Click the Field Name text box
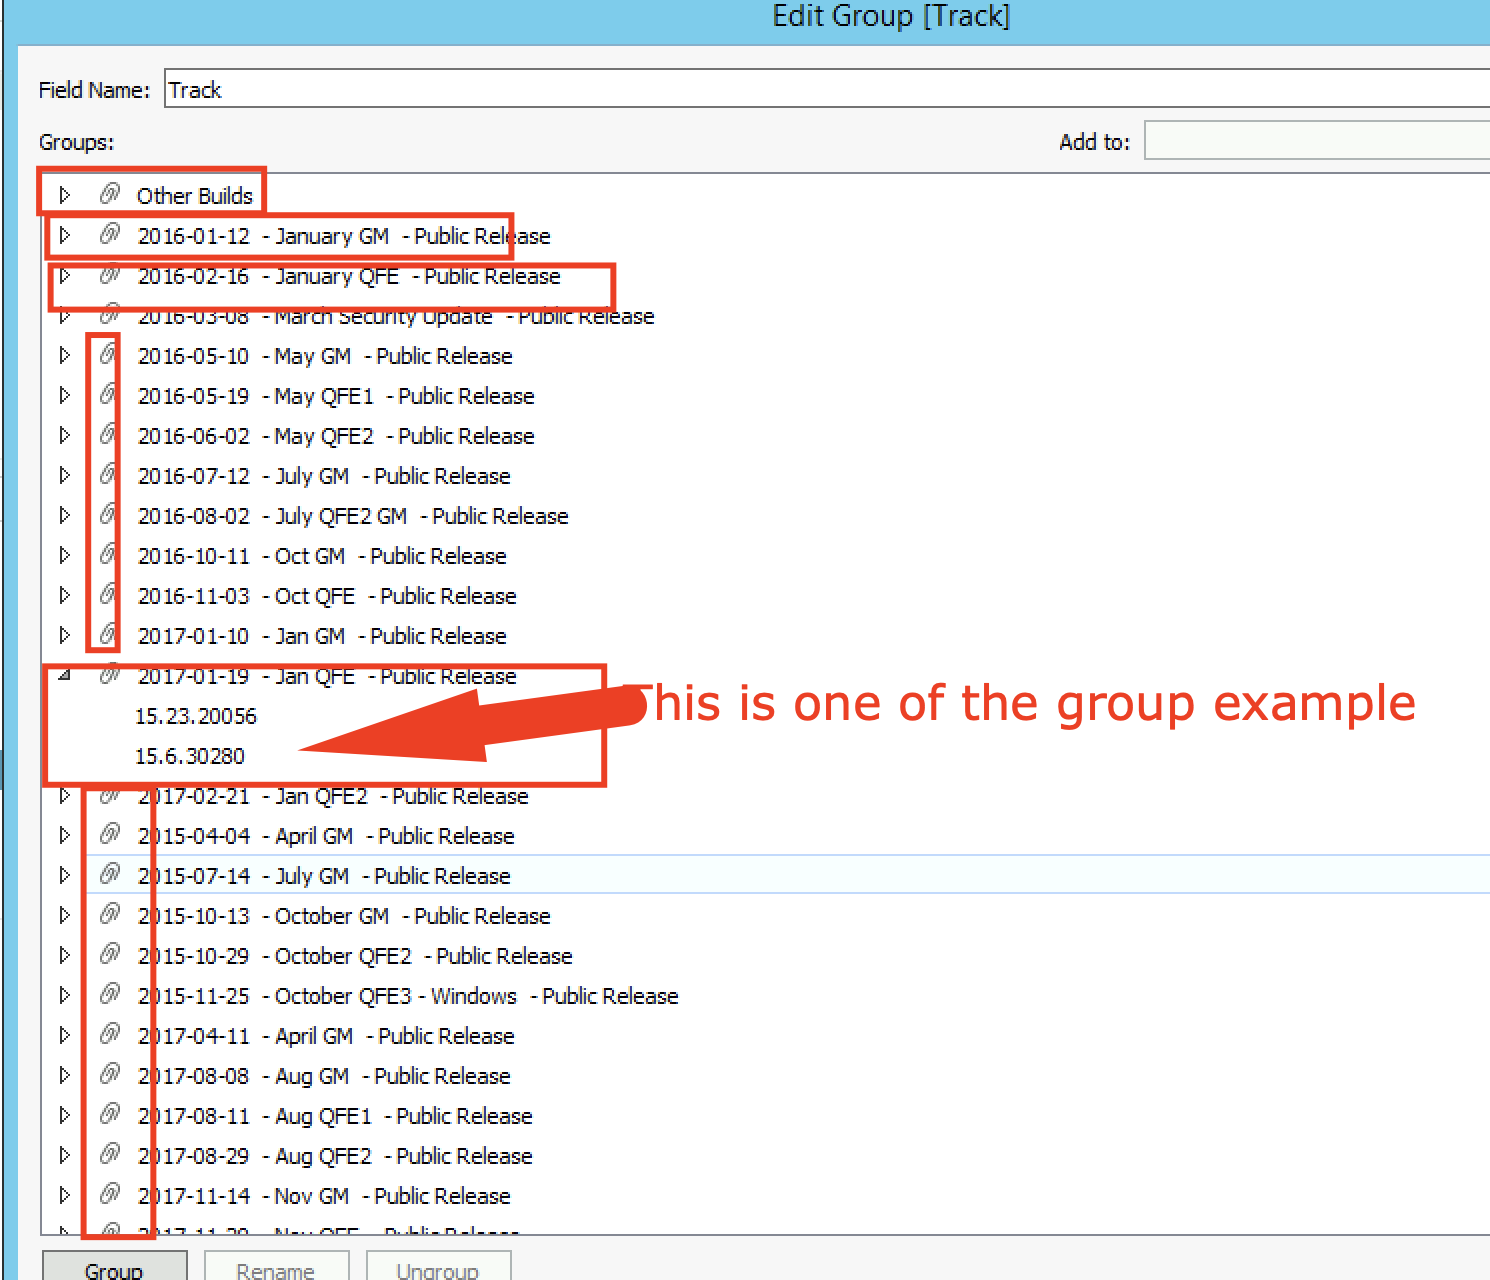The image size is (1490, 1280). [x=827, y=89]
